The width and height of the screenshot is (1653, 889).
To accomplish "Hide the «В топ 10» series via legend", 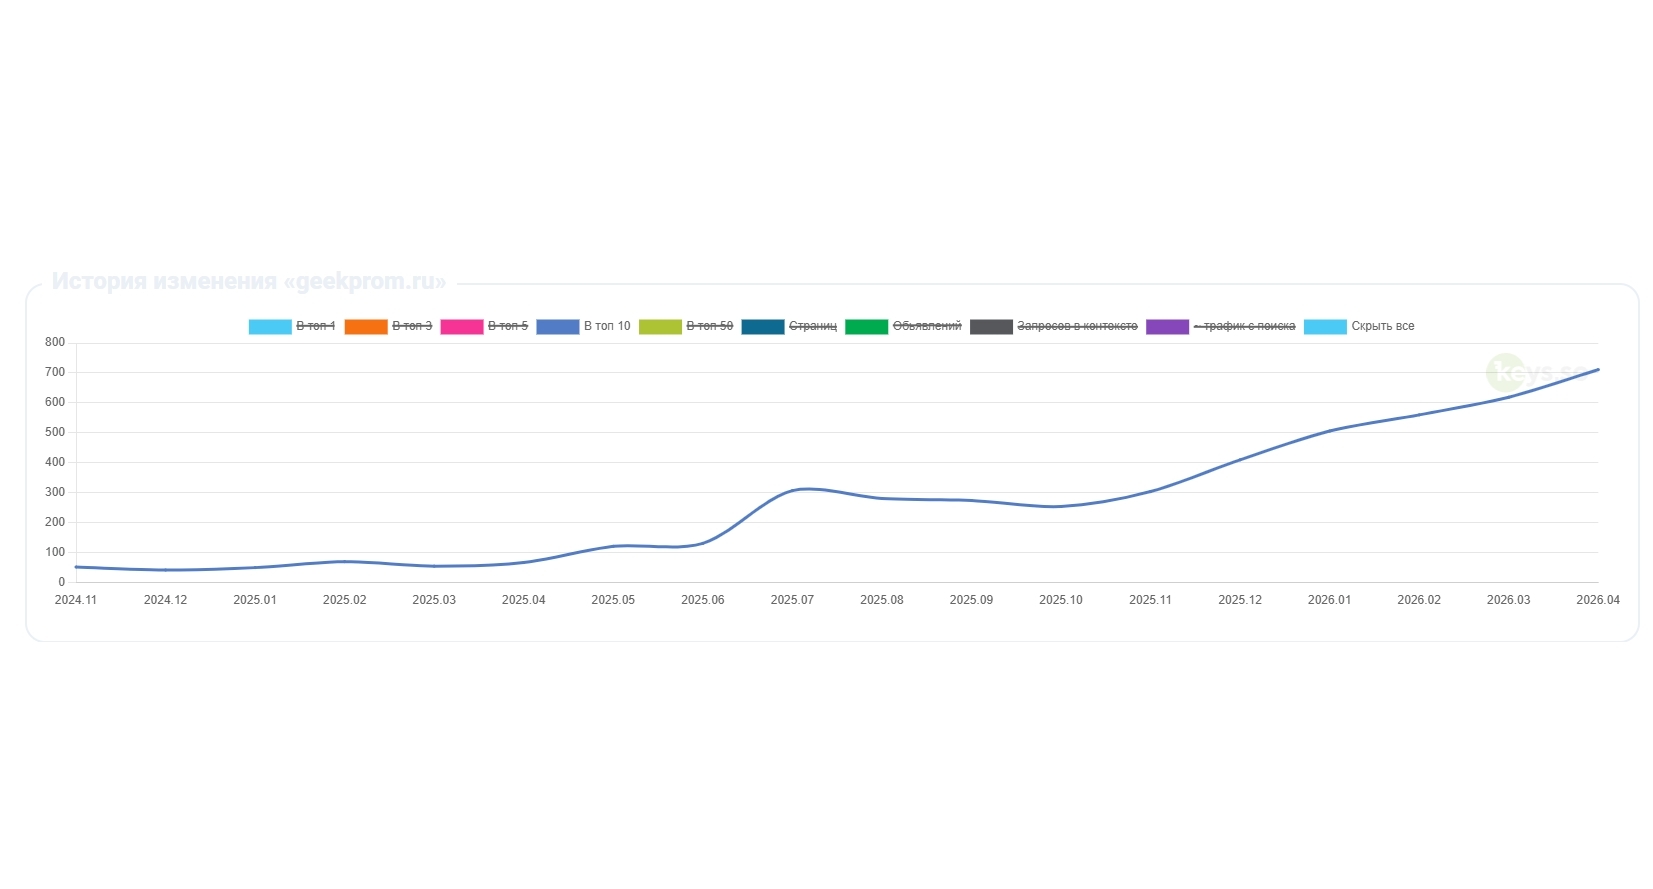I will (583, 326).
